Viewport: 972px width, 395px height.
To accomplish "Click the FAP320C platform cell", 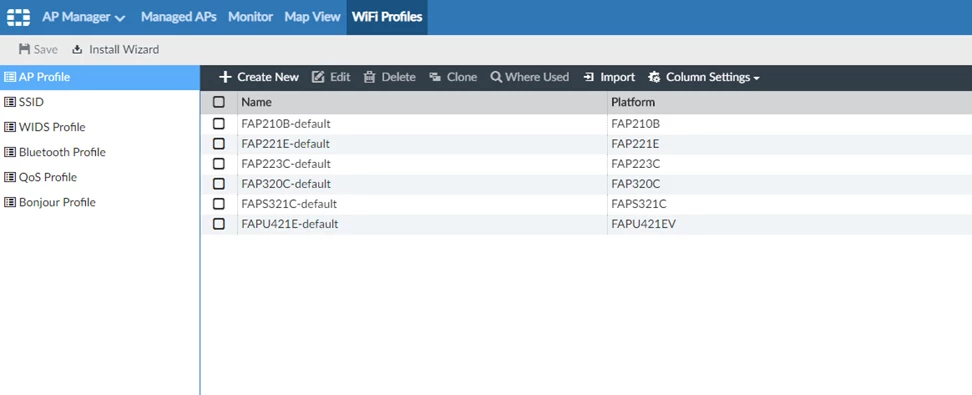I will point(635,184).
